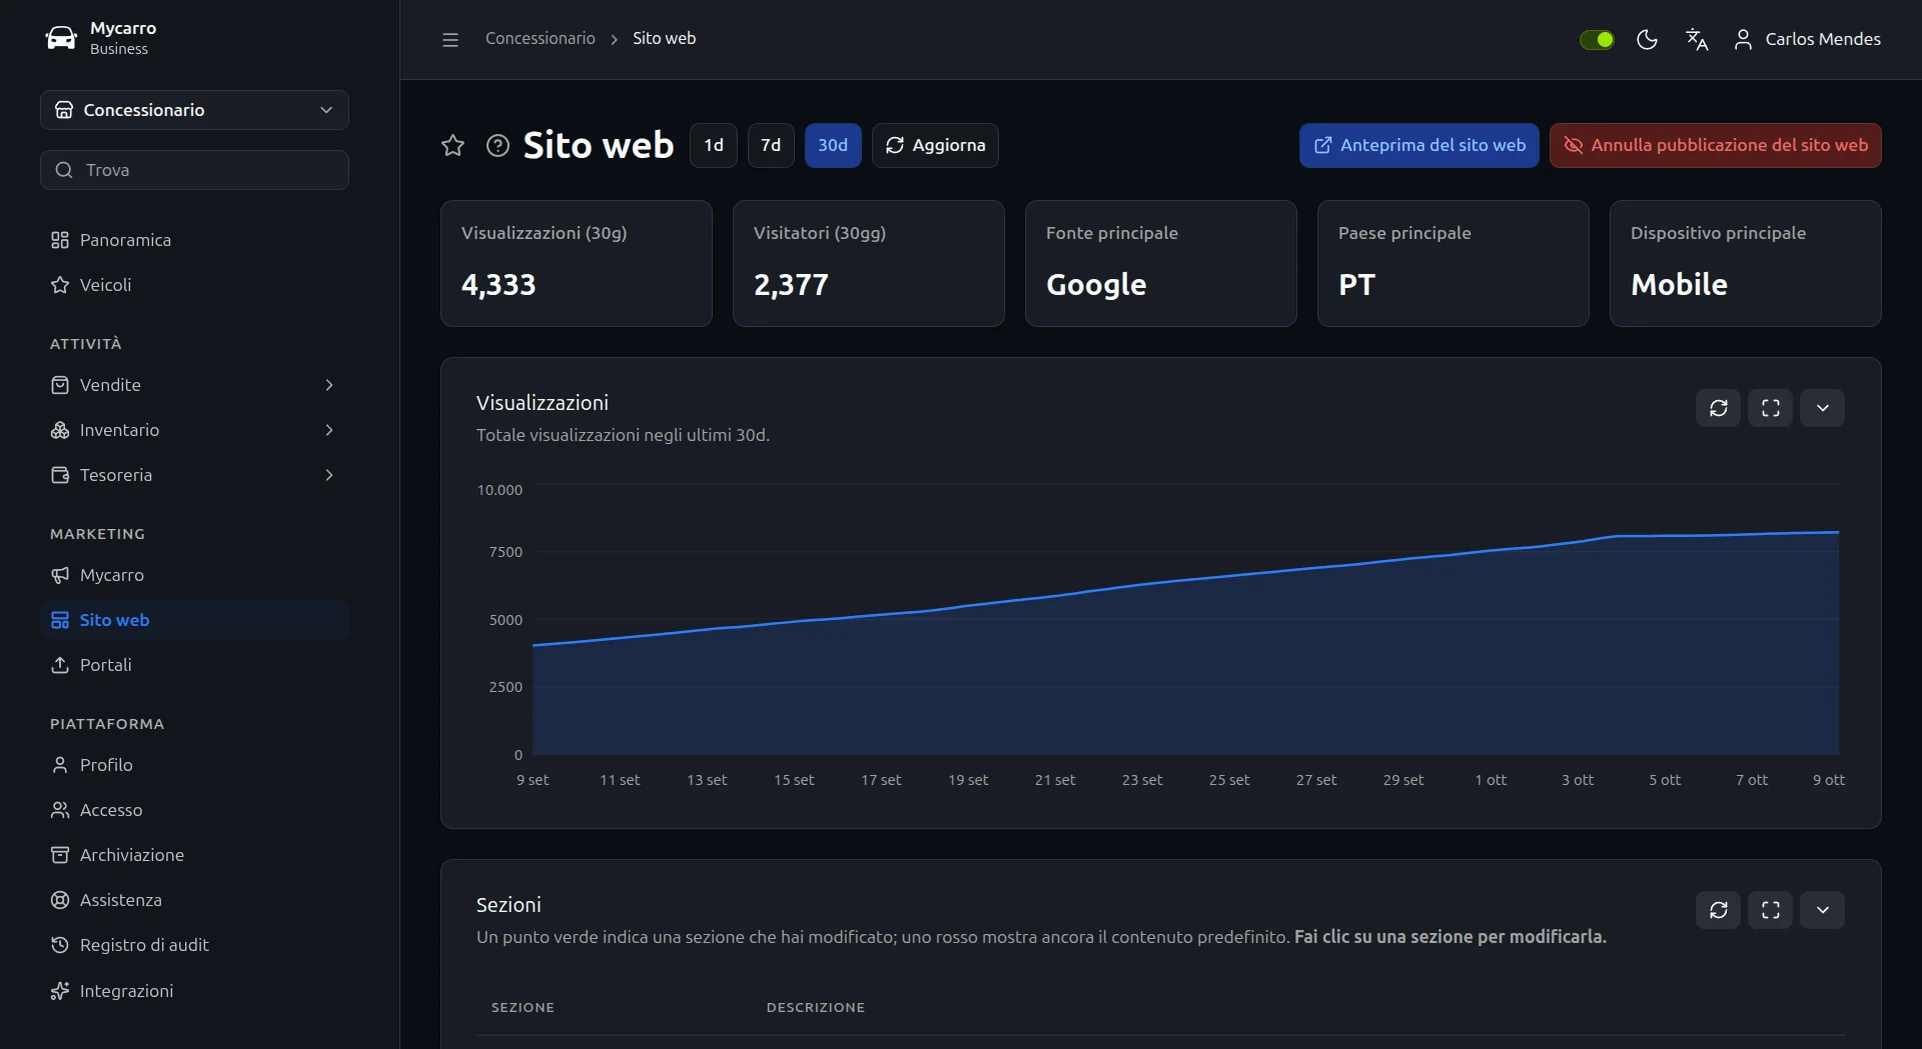The width and height of the screenshot is (1922, 1049).
Task: Click the Trova search field
Action: (194, 170)
